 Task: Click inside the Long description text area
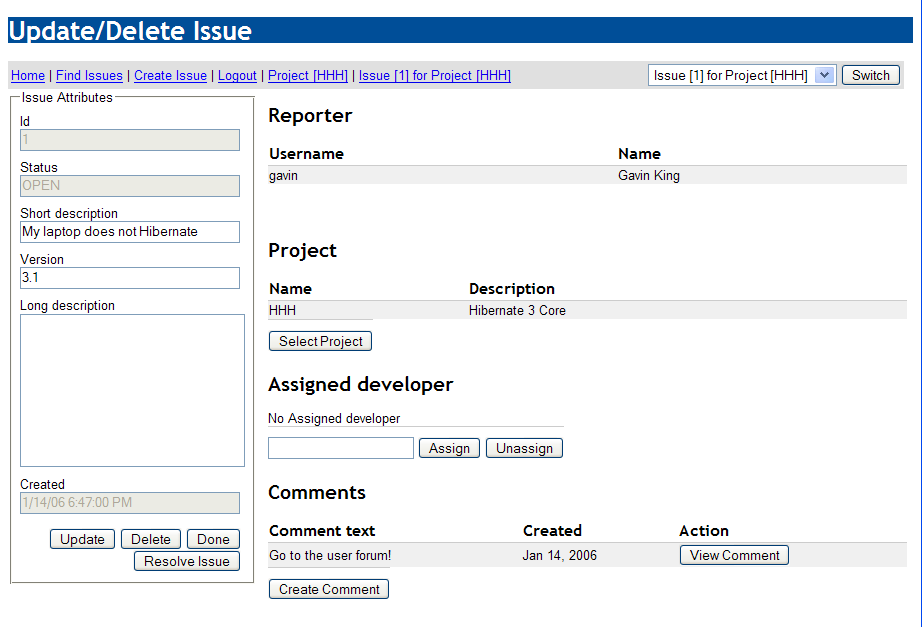tap(132, 390)
